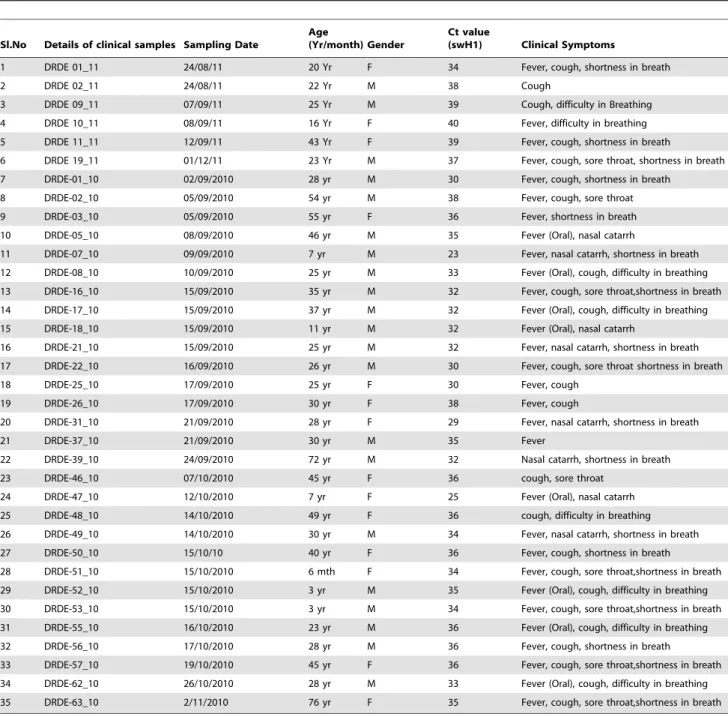728x717 pixels.
Task: Select sample cell 'DRDE-49_10'
Action: [x=71, y=534]
